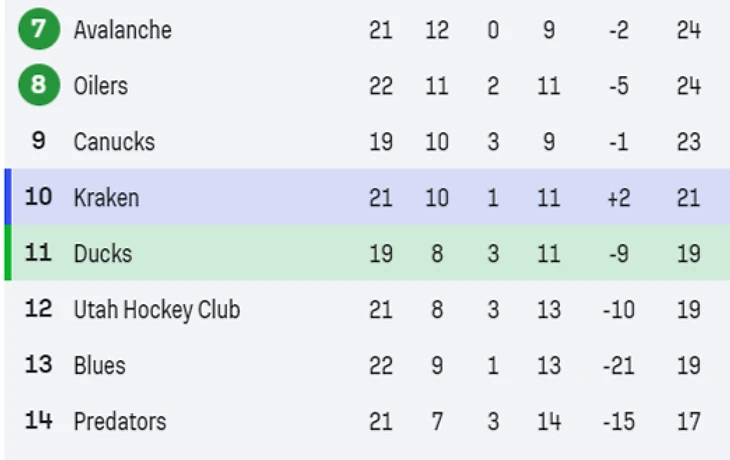This screenshot has width=730, height=460.
Task: Click the Blues team name
Action: pos(99,366)
